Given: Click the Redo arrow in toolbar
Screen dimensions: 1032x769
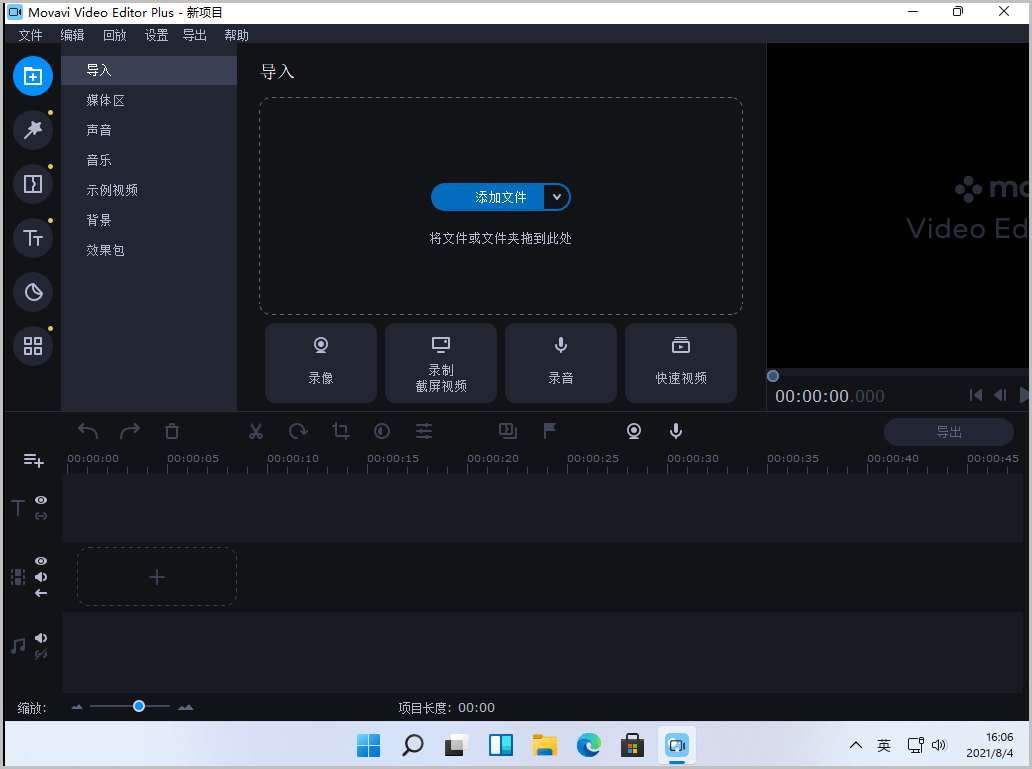Looking at the screenshot, I should pyautogui.click(x=130, y=431).
